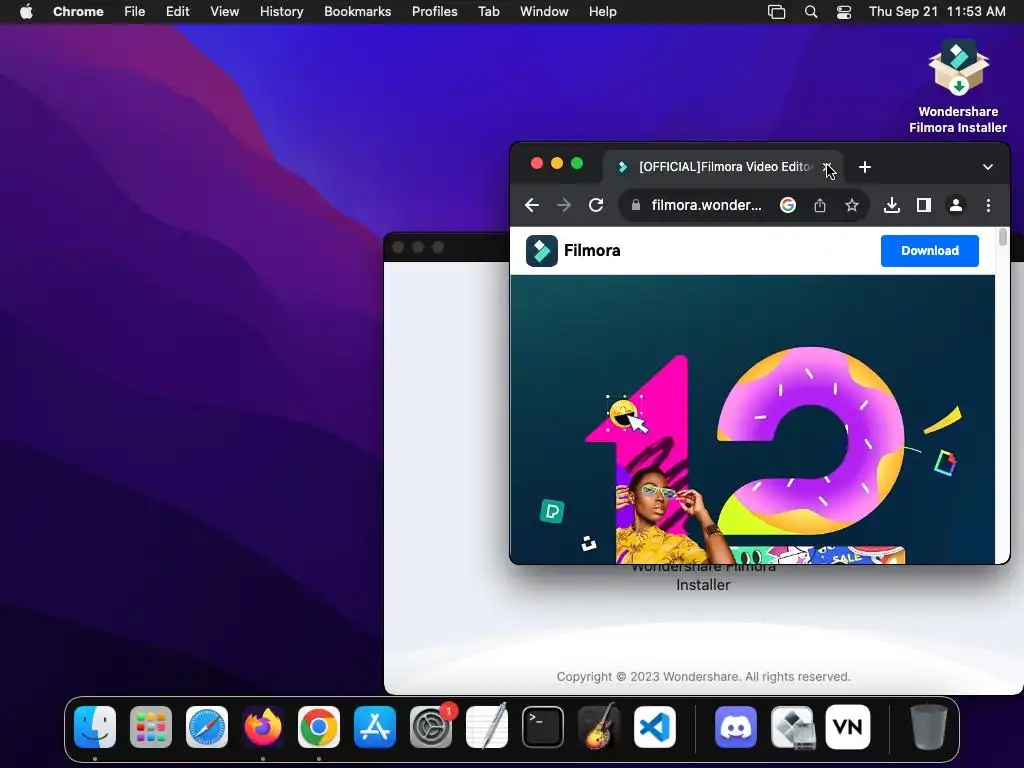Open the Window menu

click(544, 11)
